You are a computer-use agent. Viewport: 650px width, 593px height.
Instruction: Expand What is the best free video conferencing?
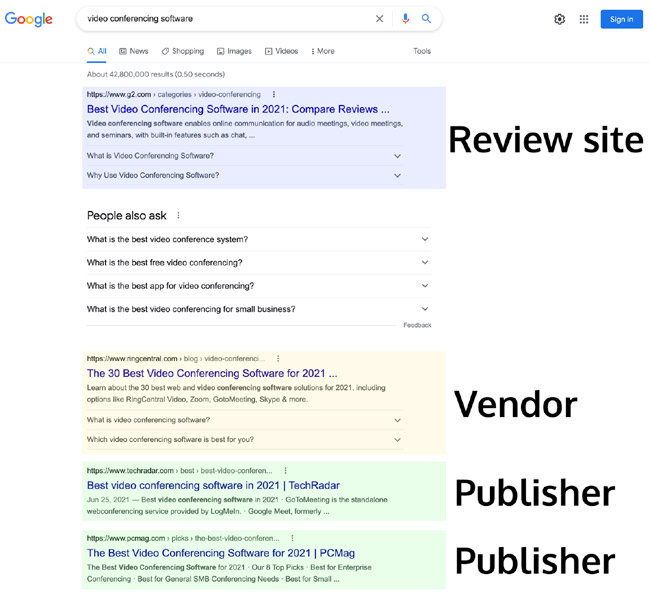pyautogui.click(x=259, y=262)
